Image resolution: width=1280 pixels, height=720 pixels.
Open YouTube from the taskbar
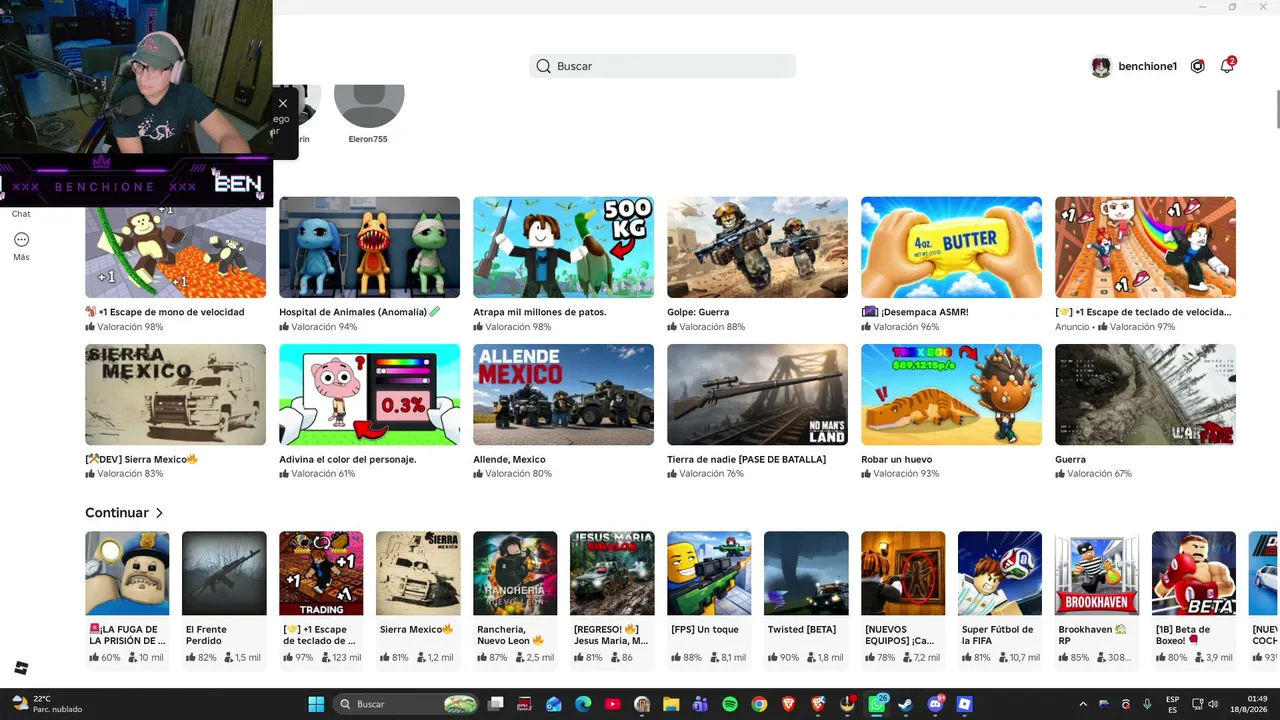pyautogui.click(x=612, y=704)
